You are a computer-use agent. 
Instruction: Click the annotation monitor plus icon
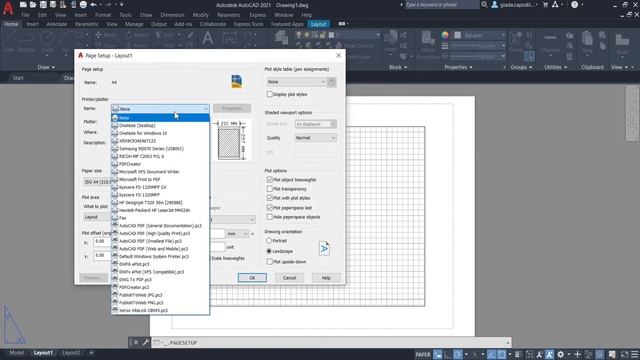[x=577, y=354]
